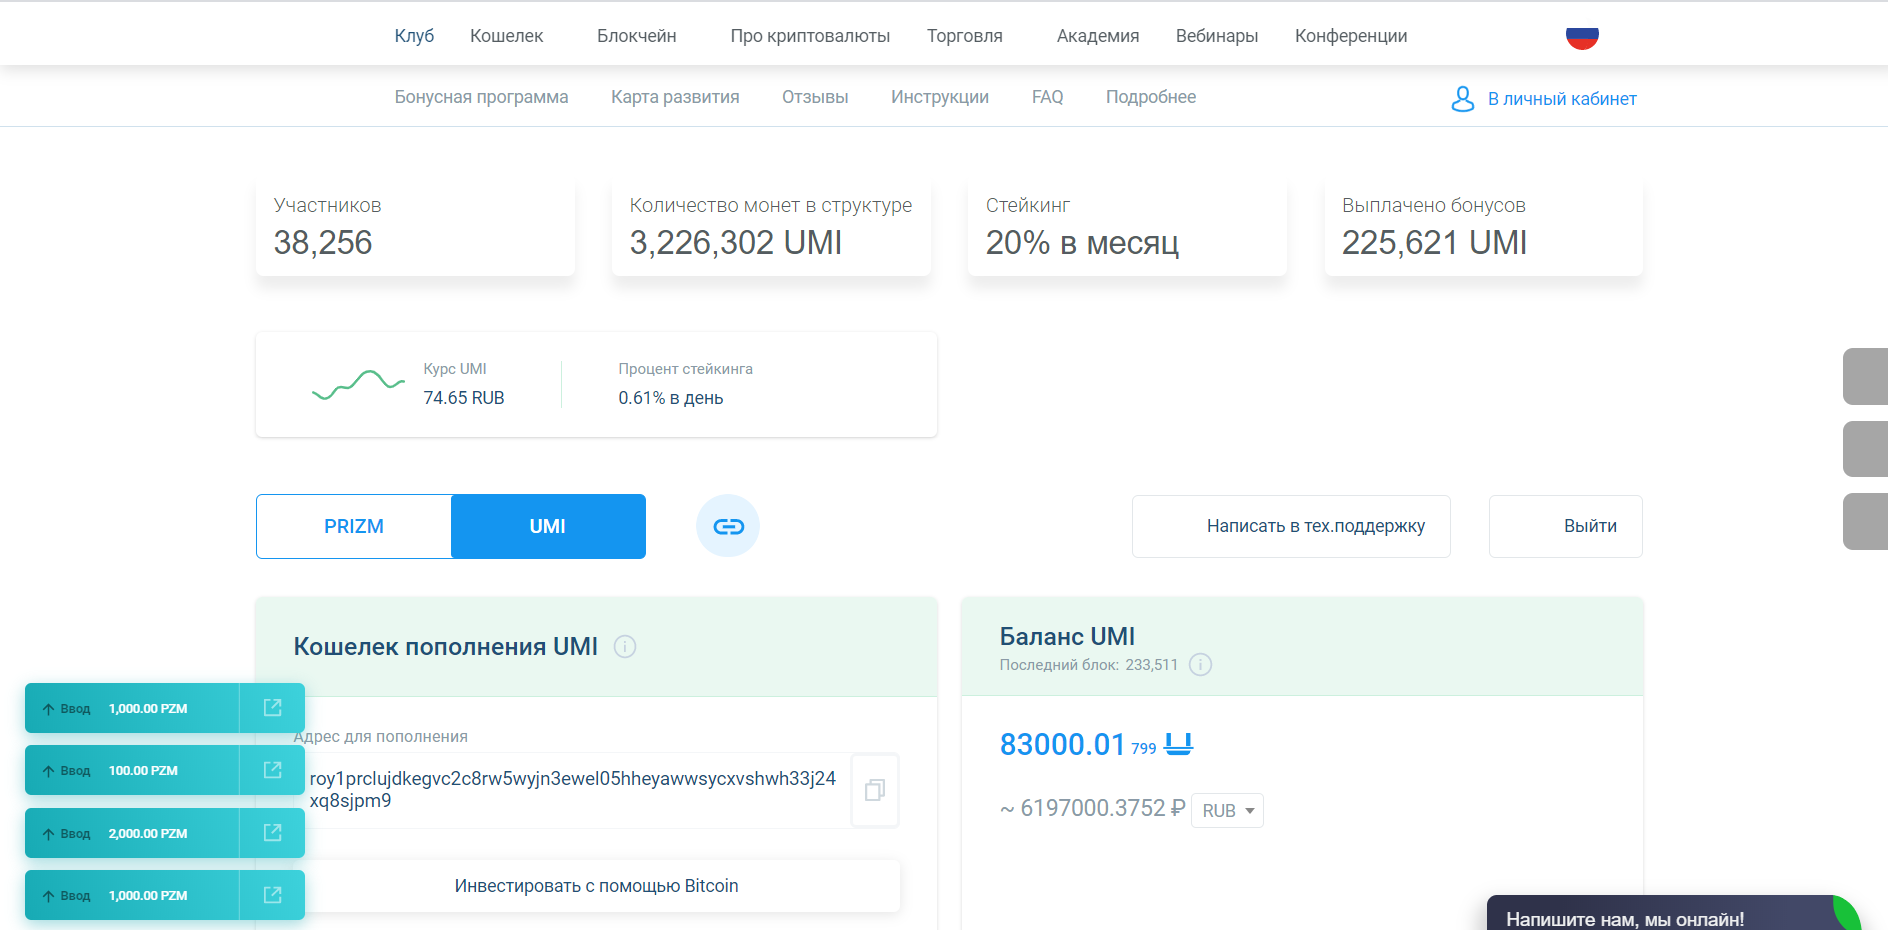Click the Последний блок: 233,511 text
This screenshot has width=1888, height=930.
click(x=1089, y=665)
